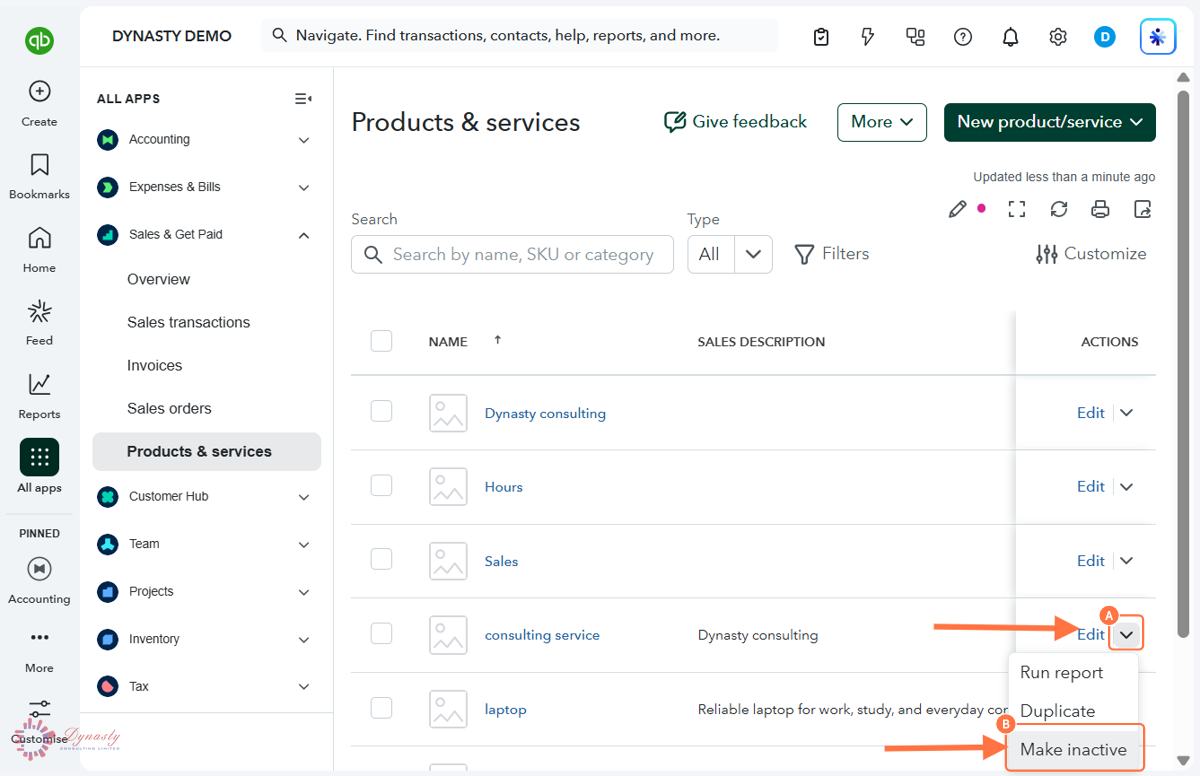Viewport: 1200px width, 776px height.
Task: Click the QuickBooks logo icon
Action: click(x=39, y=41)
